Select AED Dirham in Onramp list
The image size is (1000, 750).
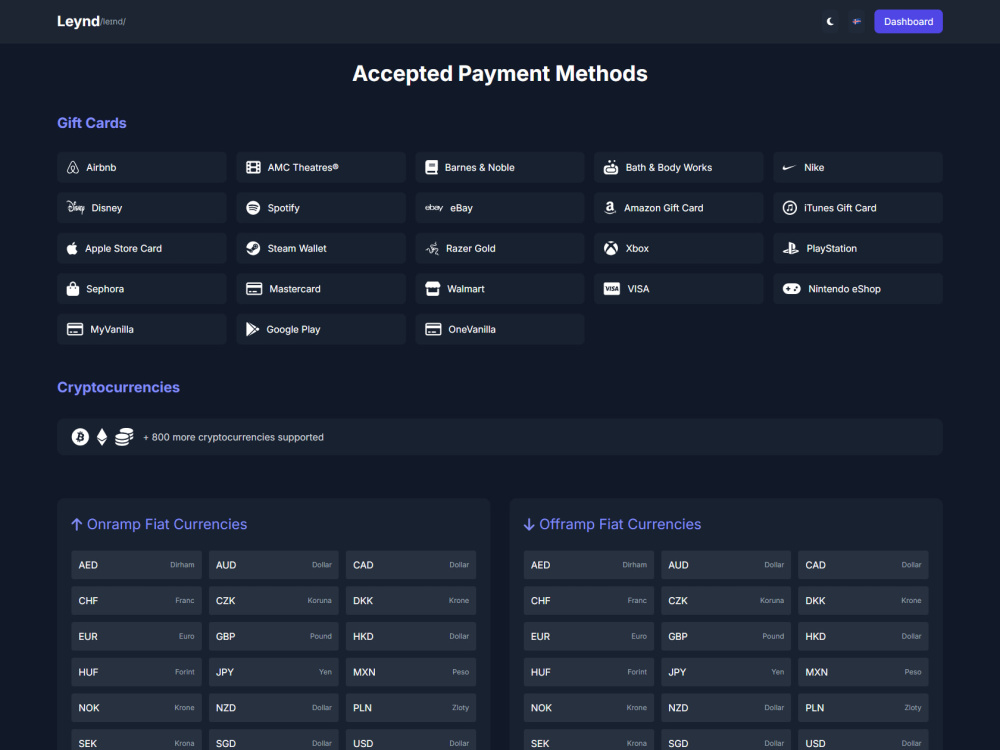click(136, 565)
